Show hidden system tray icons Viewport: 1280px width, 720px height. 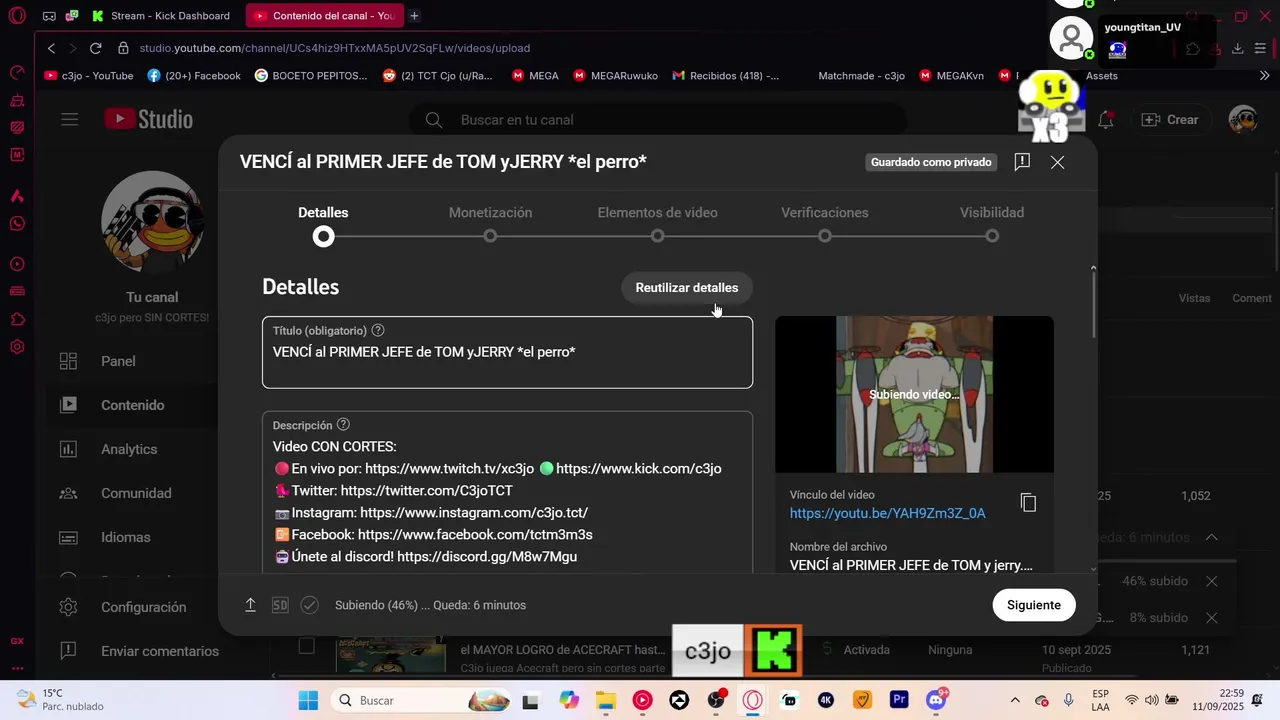click(x=1015, y=700)
